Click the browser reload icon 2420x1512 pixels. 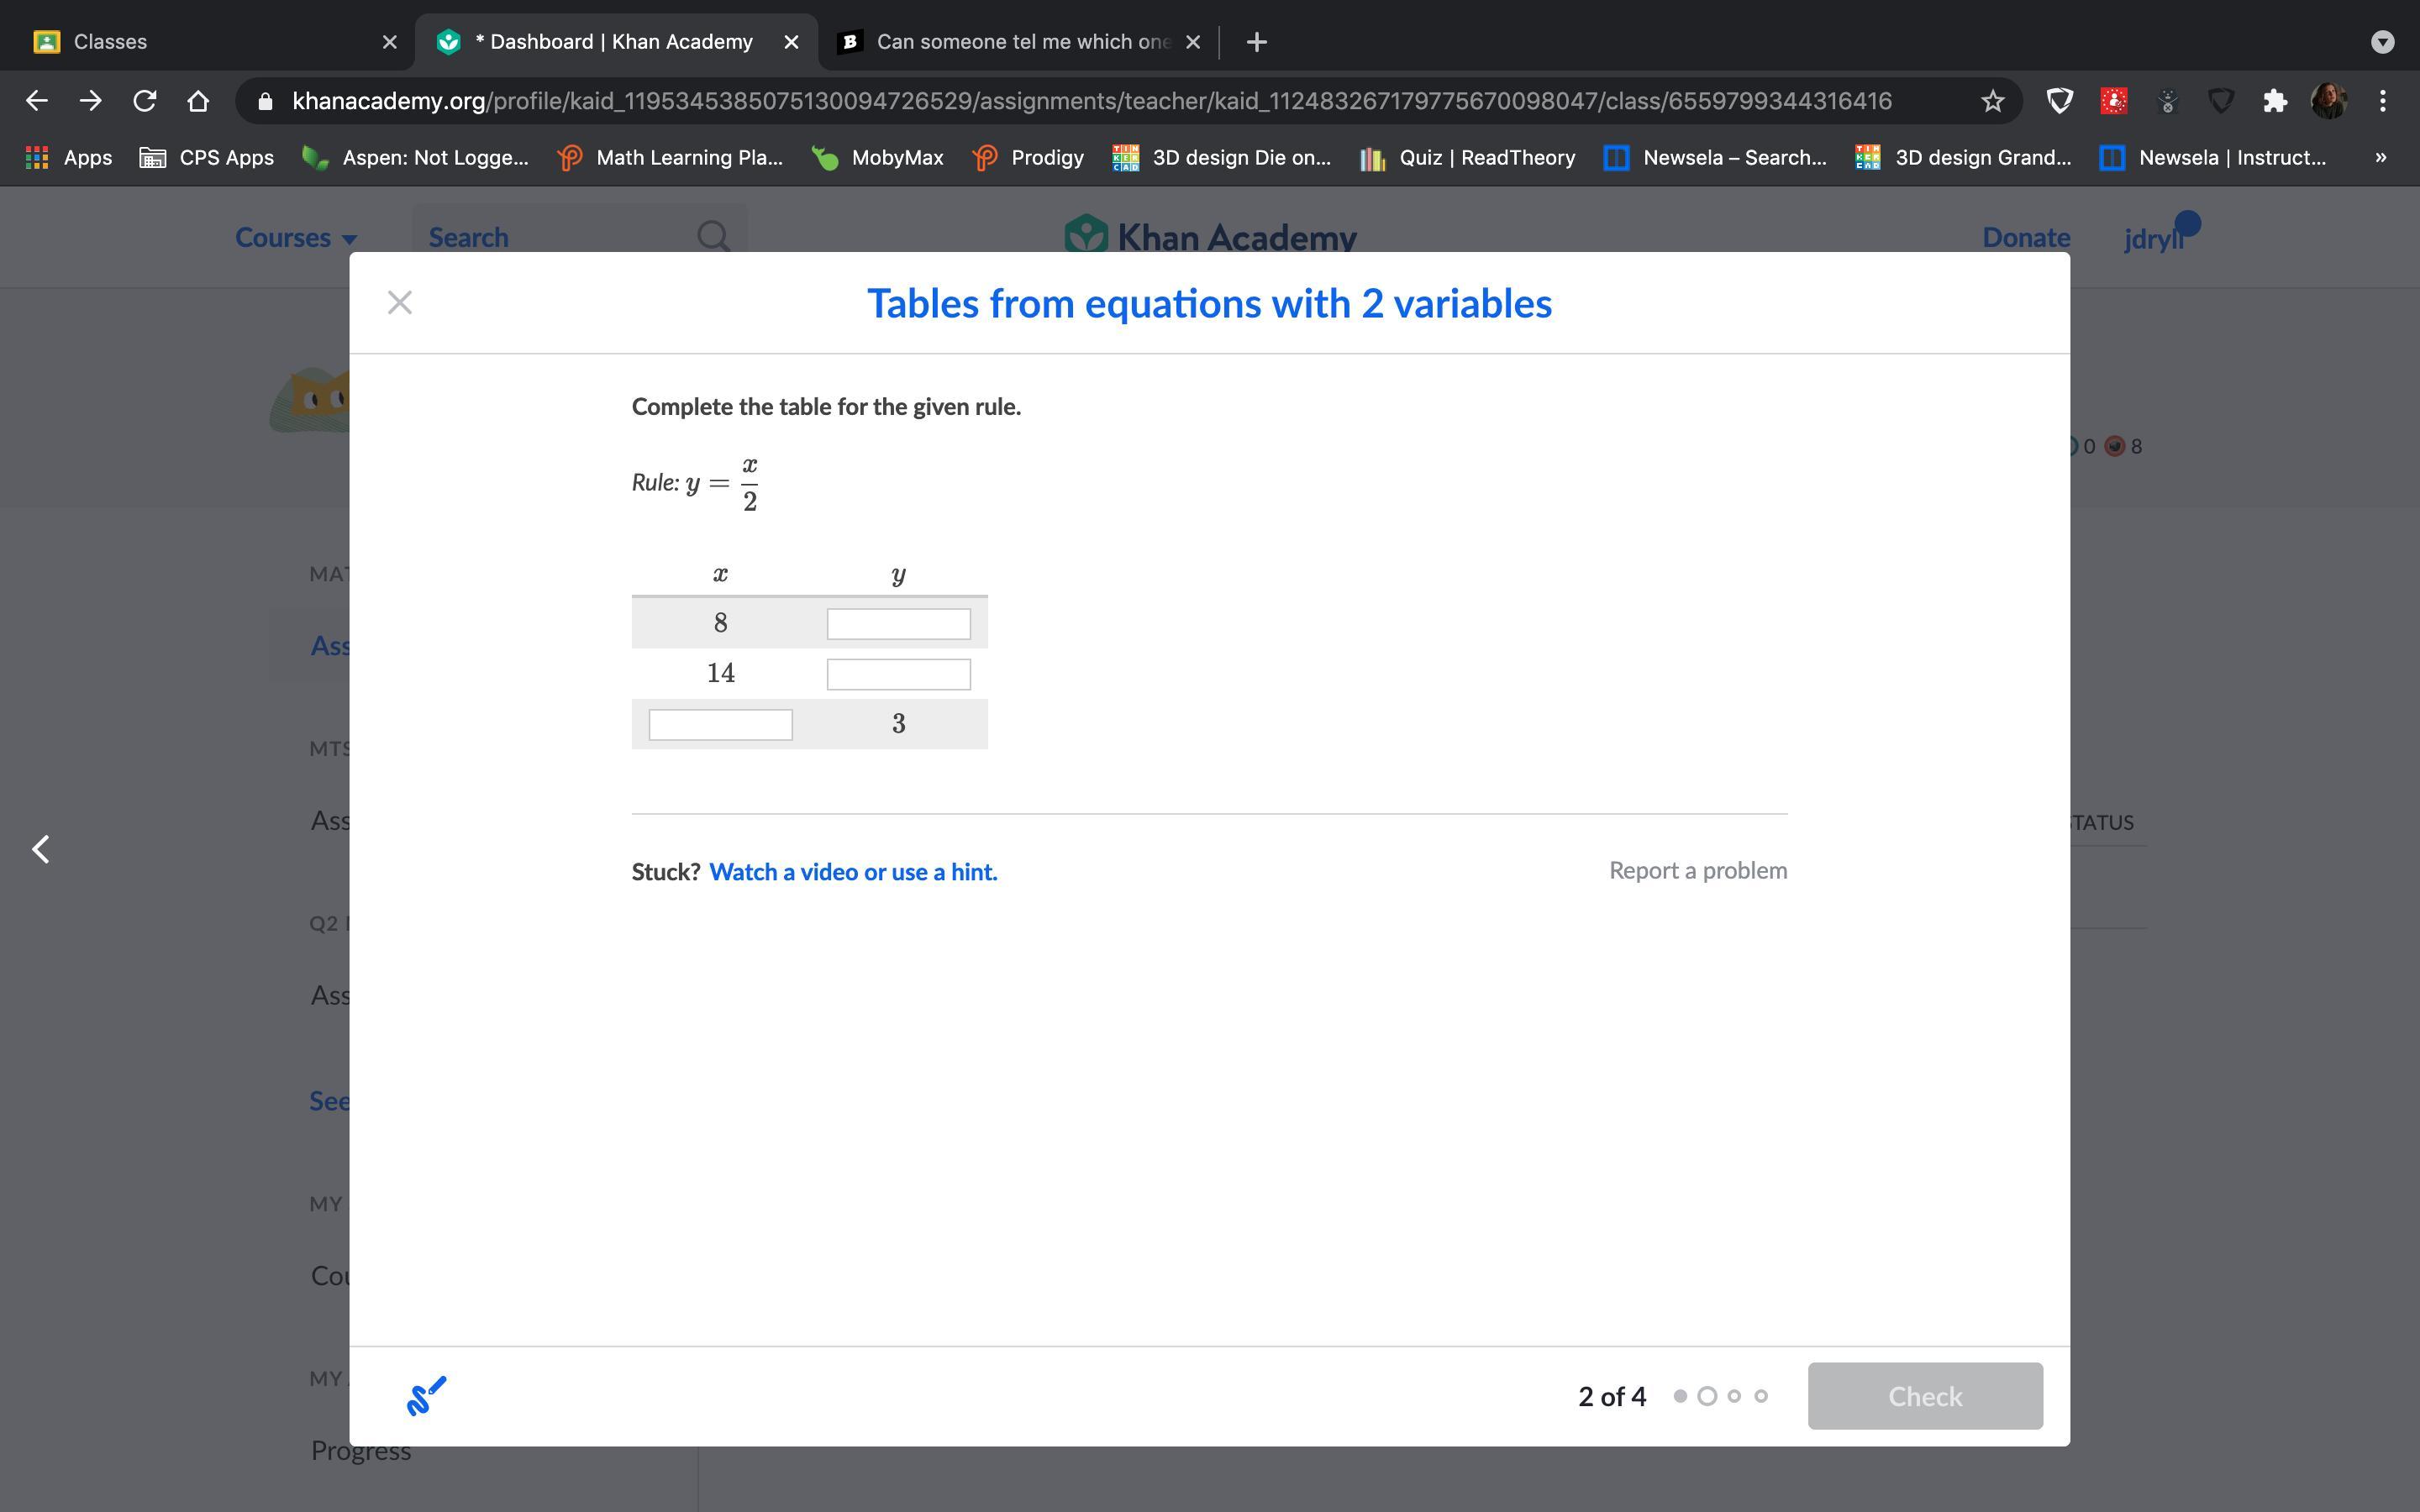tap(144, 101)
